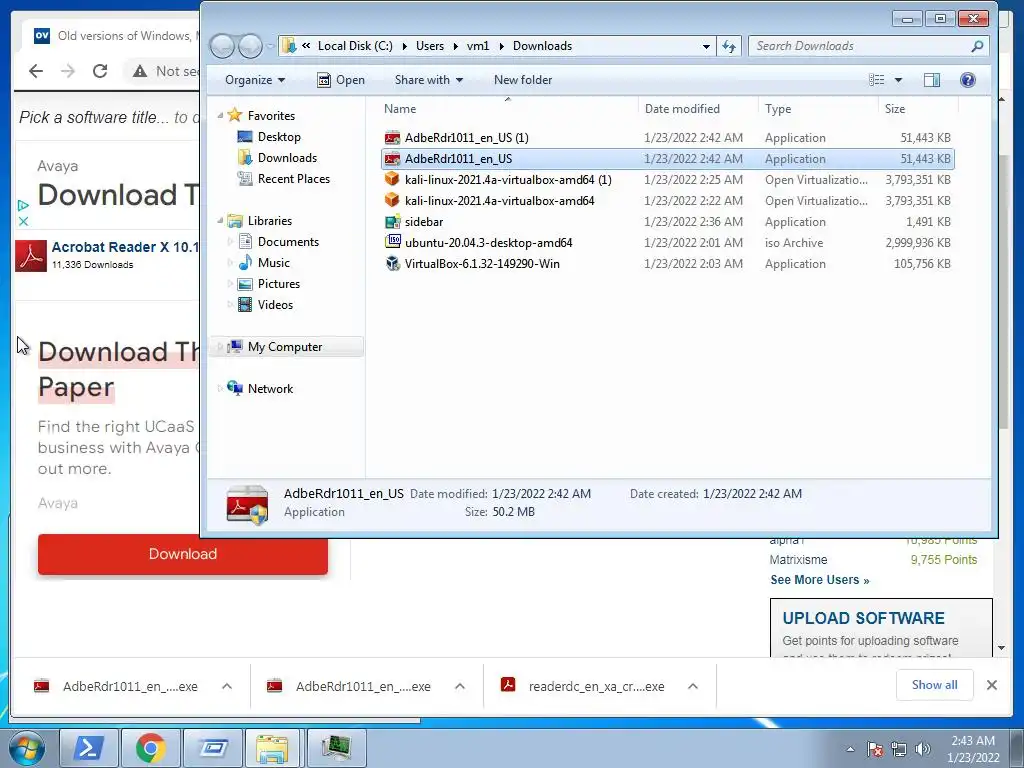This screenshot has height=768, width=1024.
Task: Open the Videos library
Action: point(275,304)
